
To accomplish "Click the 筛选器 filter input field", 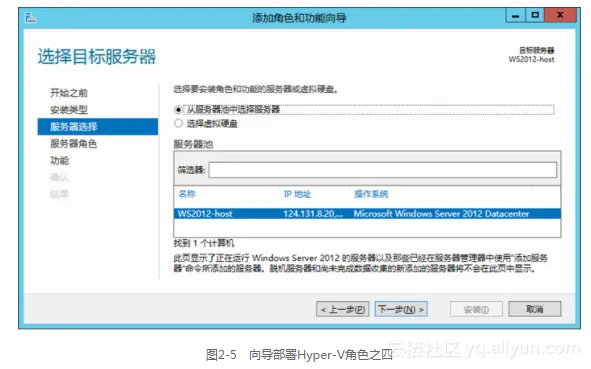I will 383,170.
